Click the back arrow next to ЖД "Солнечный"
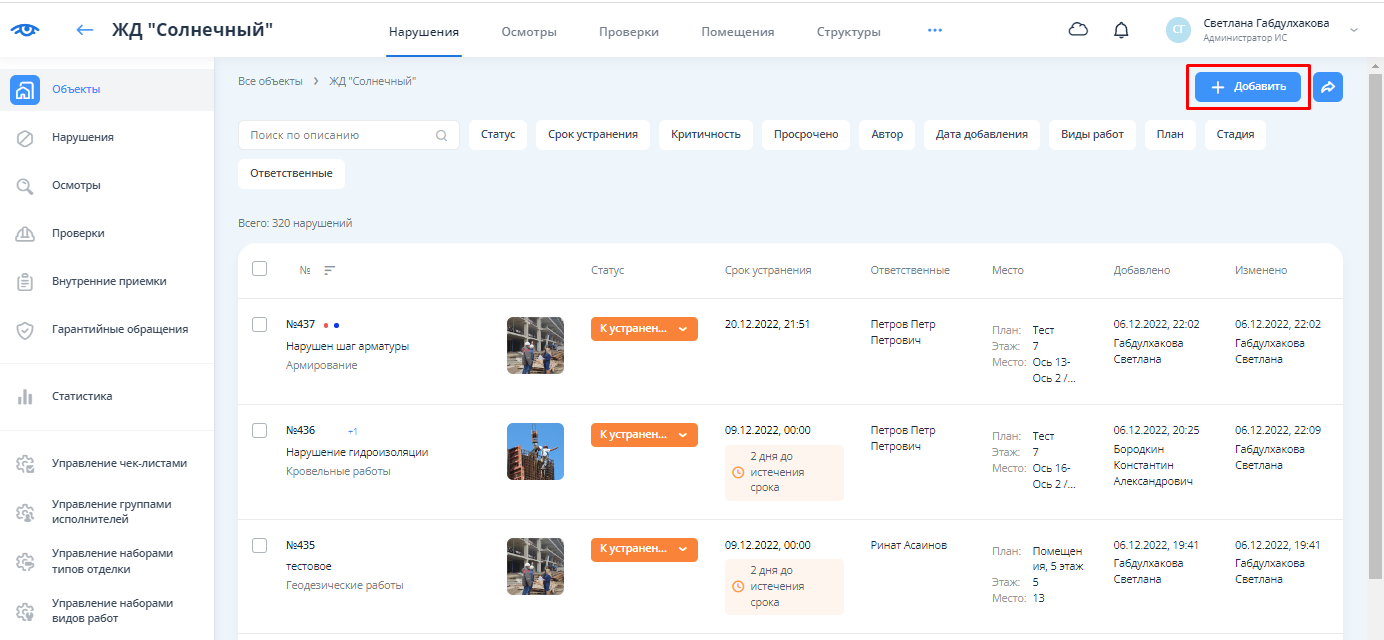The width and height of the screenshot is (1384, 640). coord(85,30)
